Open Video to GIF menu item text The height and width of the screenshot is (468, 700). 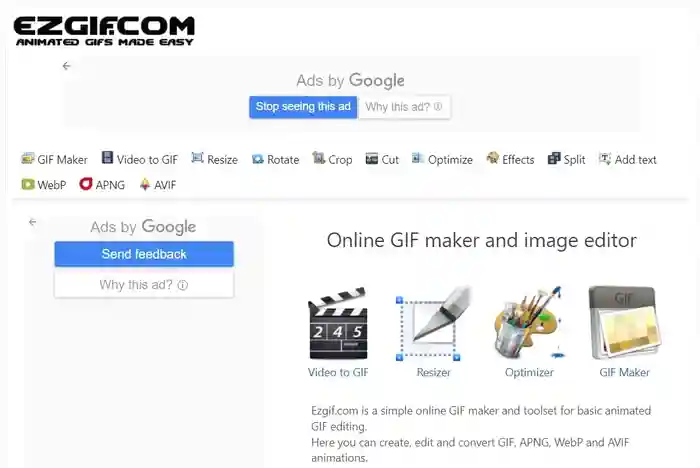147,160
